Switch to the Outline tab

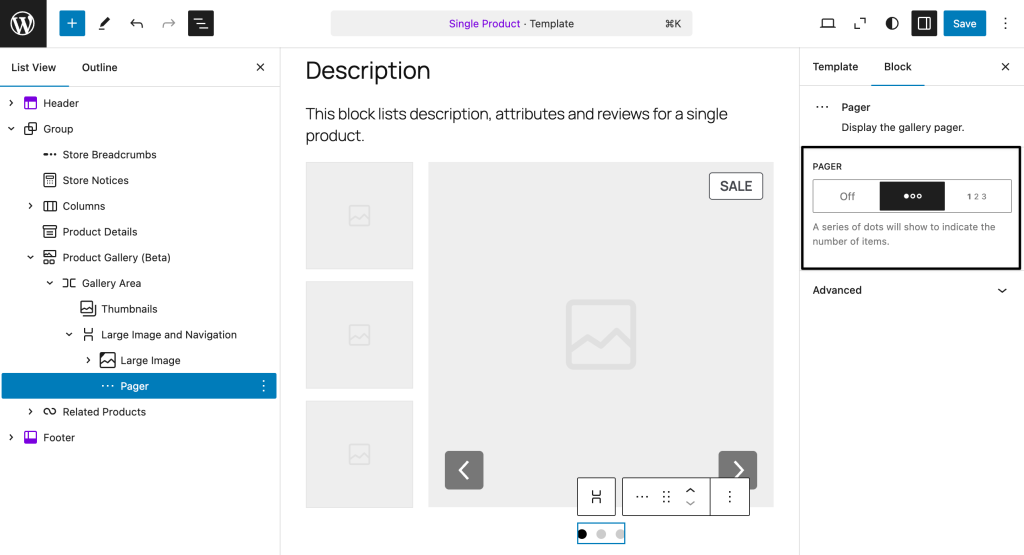point(99,67)
